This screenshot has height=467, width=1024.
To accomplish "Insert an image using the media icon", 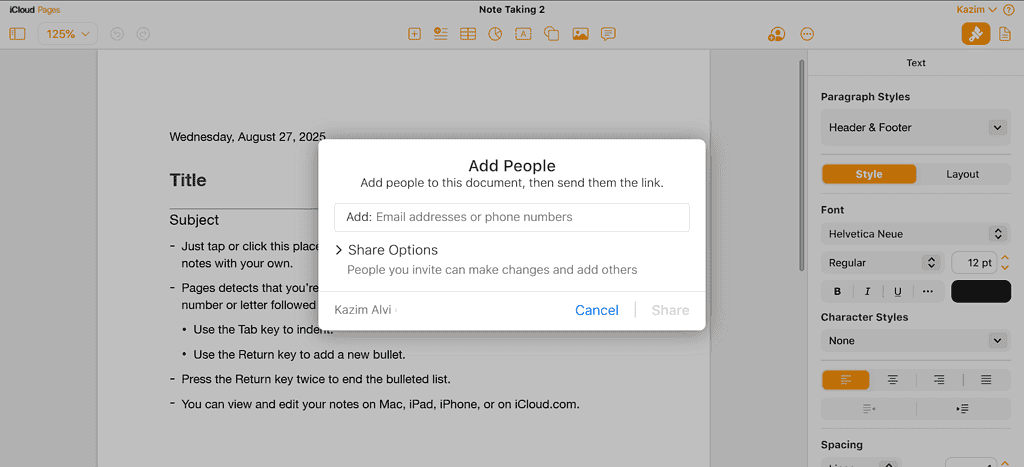I will [x=580, y=34].
